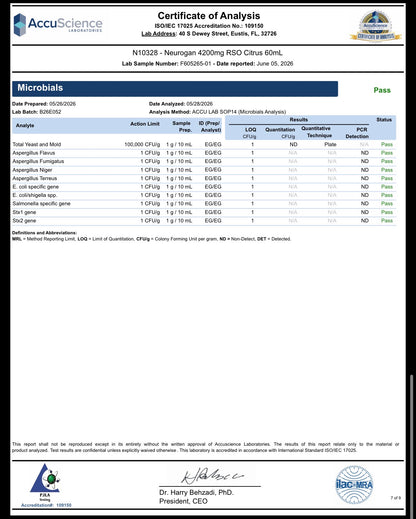Click Lab Batch B26E052
This screenshot has height=519, width=416.
tap(37, 112)
